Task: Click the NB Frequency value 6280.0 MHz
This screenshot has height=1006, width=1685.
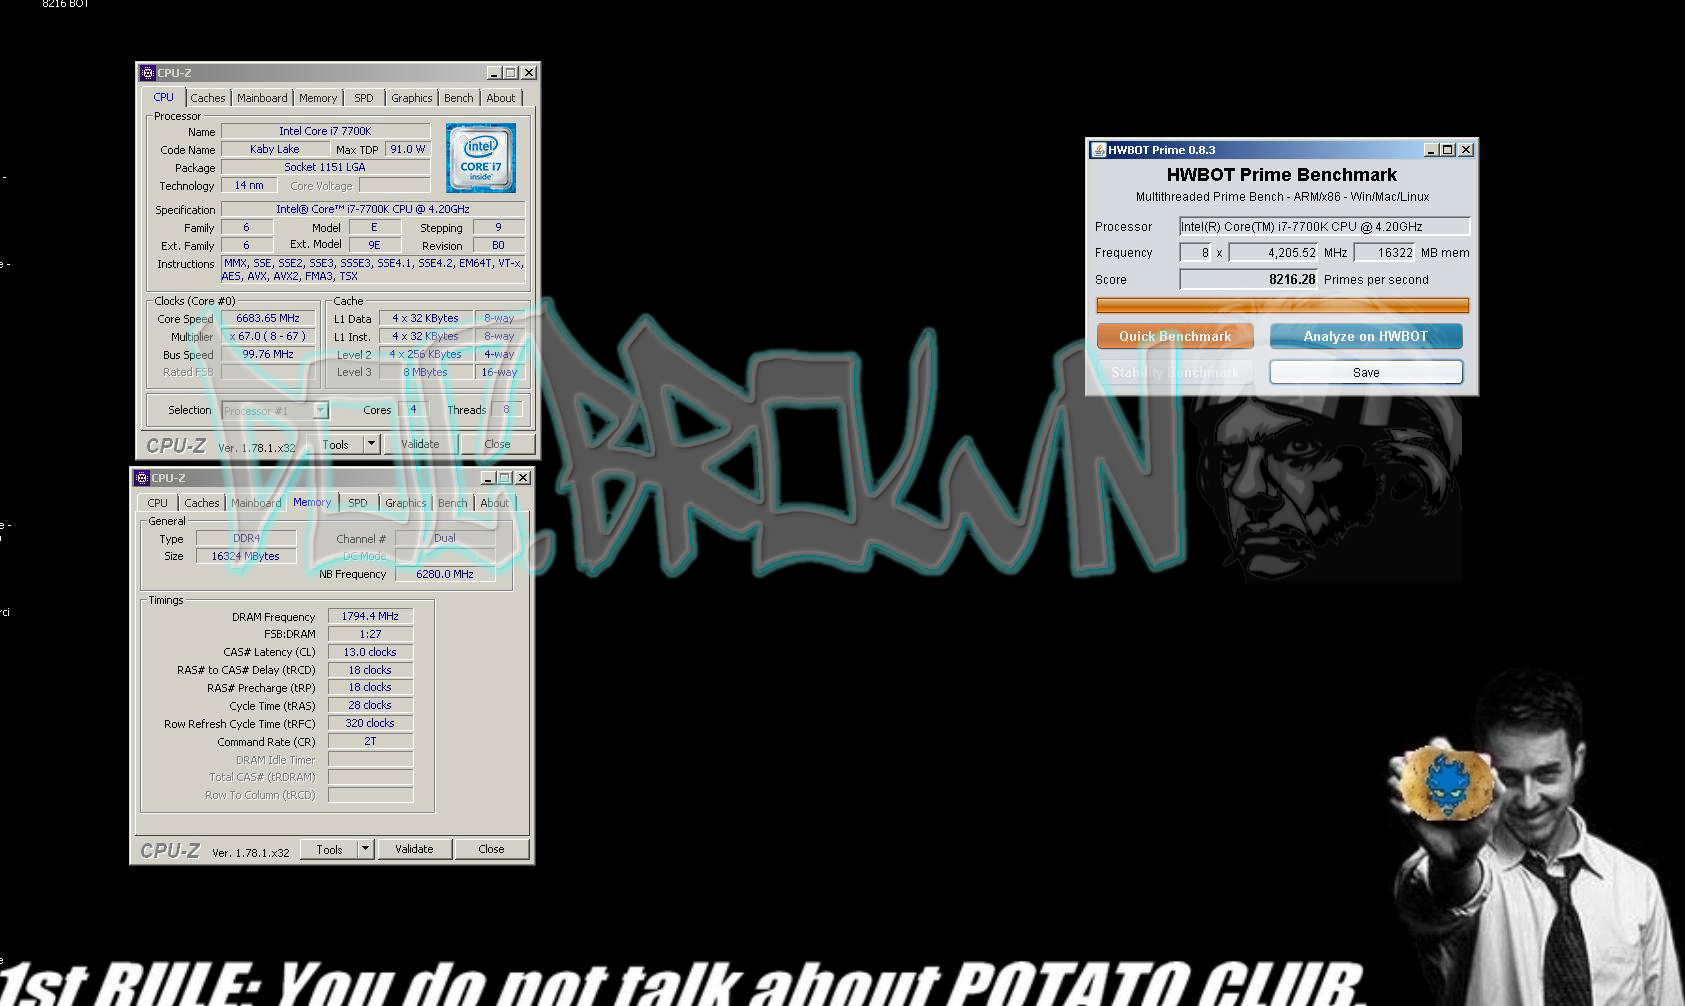Action: pos(445,574)
